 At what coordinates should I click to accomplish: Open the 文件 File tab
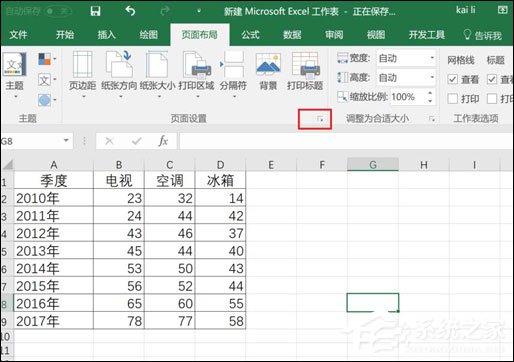19,35
